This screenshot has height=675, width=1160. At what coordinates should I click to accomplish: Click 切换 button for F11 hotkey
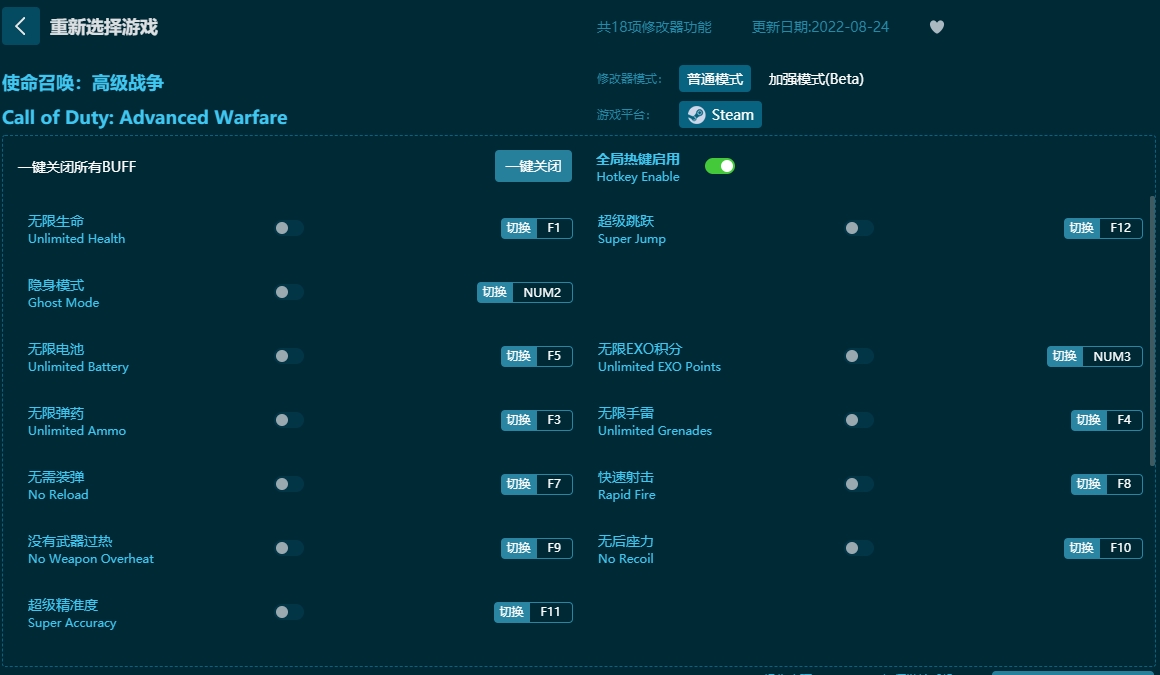coord(512,612)
